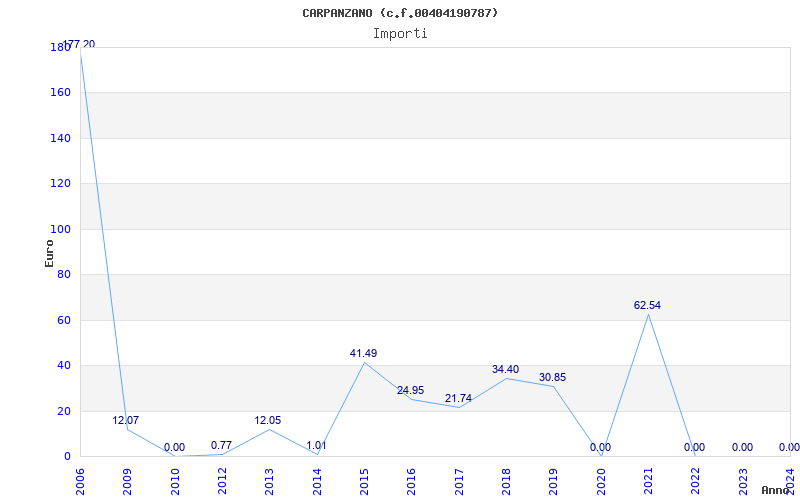800x500 pixels.
Task: Click the 0.00 label above 2010
Action: click(x=174, y=447)
